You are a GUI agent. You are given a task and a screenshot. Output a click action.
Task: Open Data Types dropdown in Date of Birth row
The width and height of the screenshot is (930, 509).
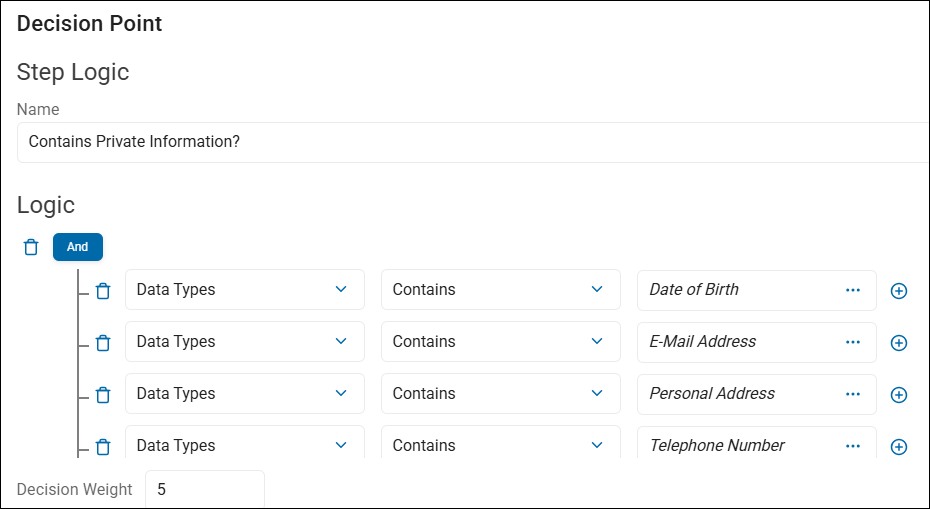pyautogui.click(x=244, y=290)
